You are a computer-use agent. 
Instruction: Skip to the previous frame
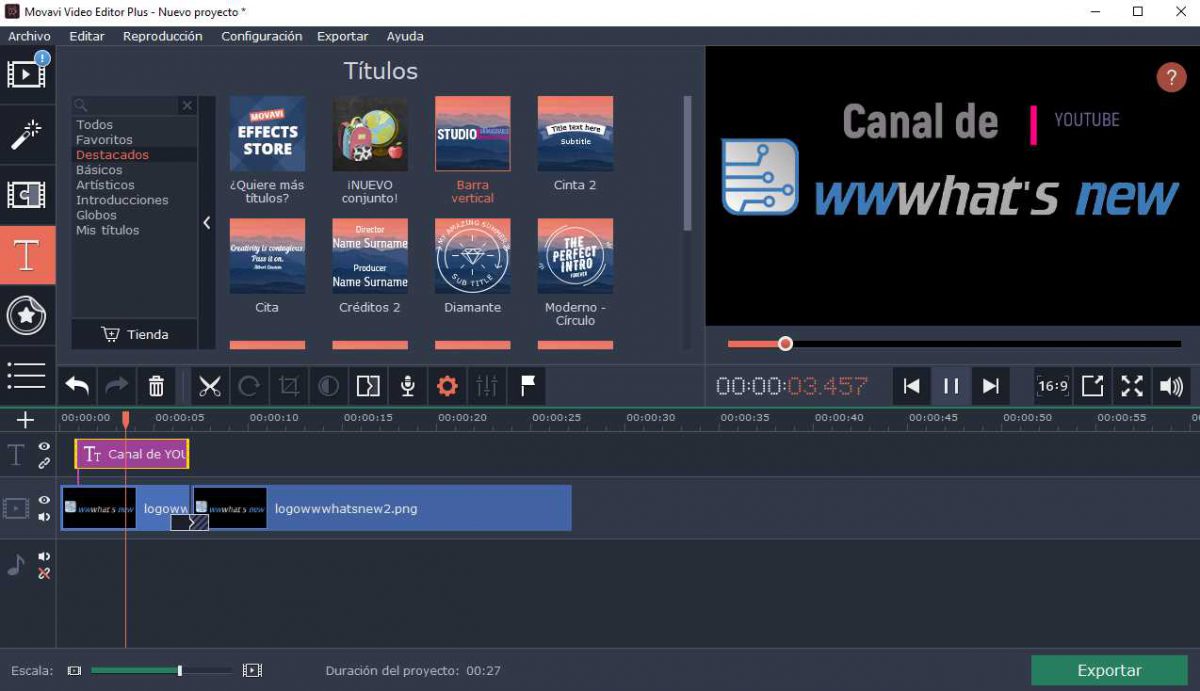click(x=911, y=386)
